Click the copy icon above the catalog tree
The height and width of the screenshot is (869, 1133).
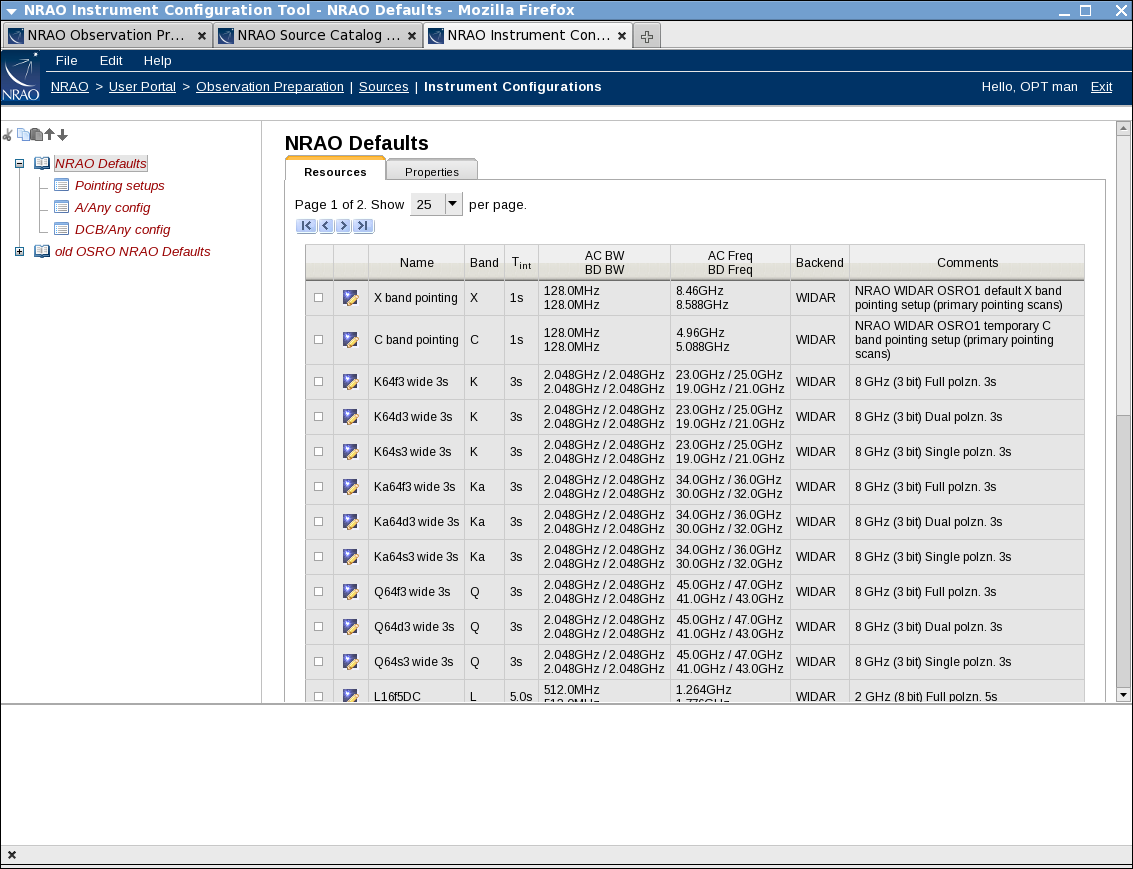[23, 135]
